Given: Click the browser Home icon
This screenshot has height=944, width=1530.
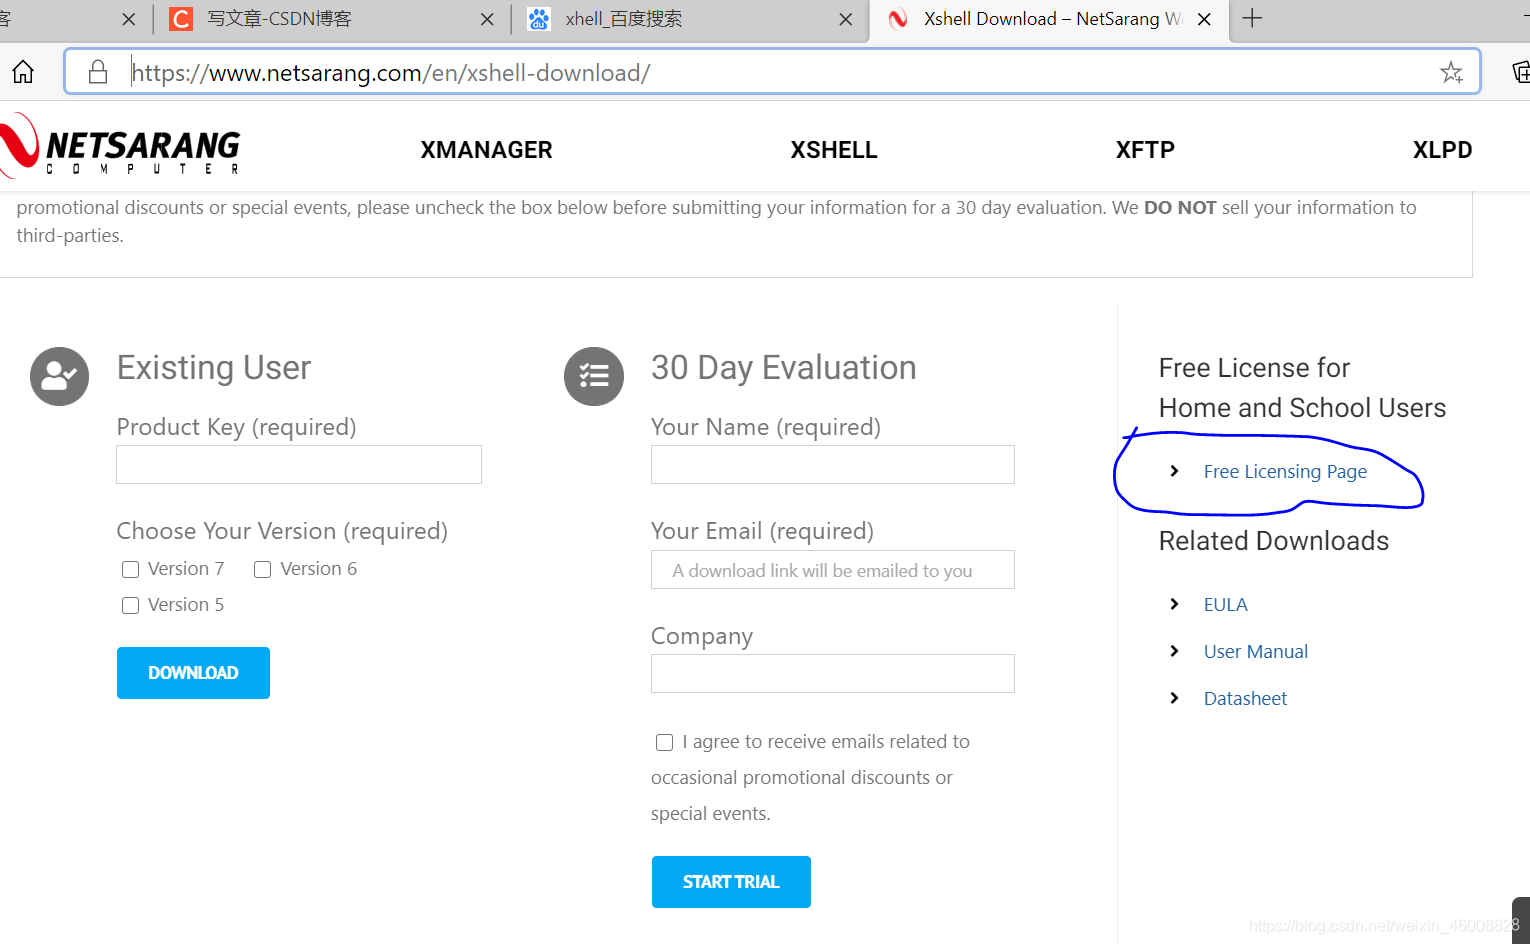Looking at the screenshot, I should (x=23, y=72).
